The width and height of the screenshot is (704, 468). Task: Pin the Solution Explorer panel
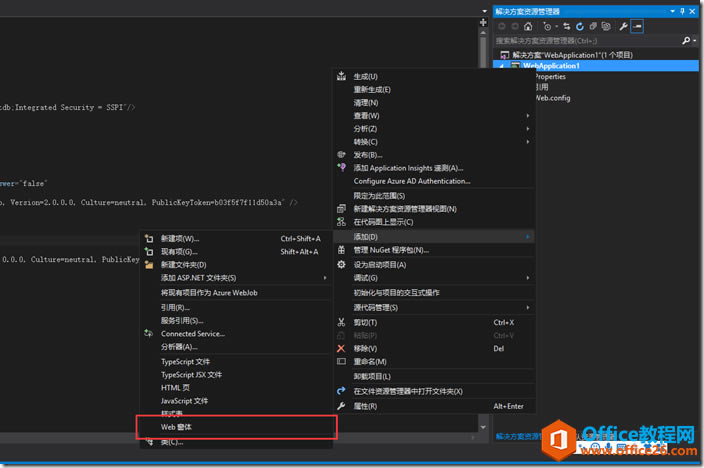(x=684, y=11)
